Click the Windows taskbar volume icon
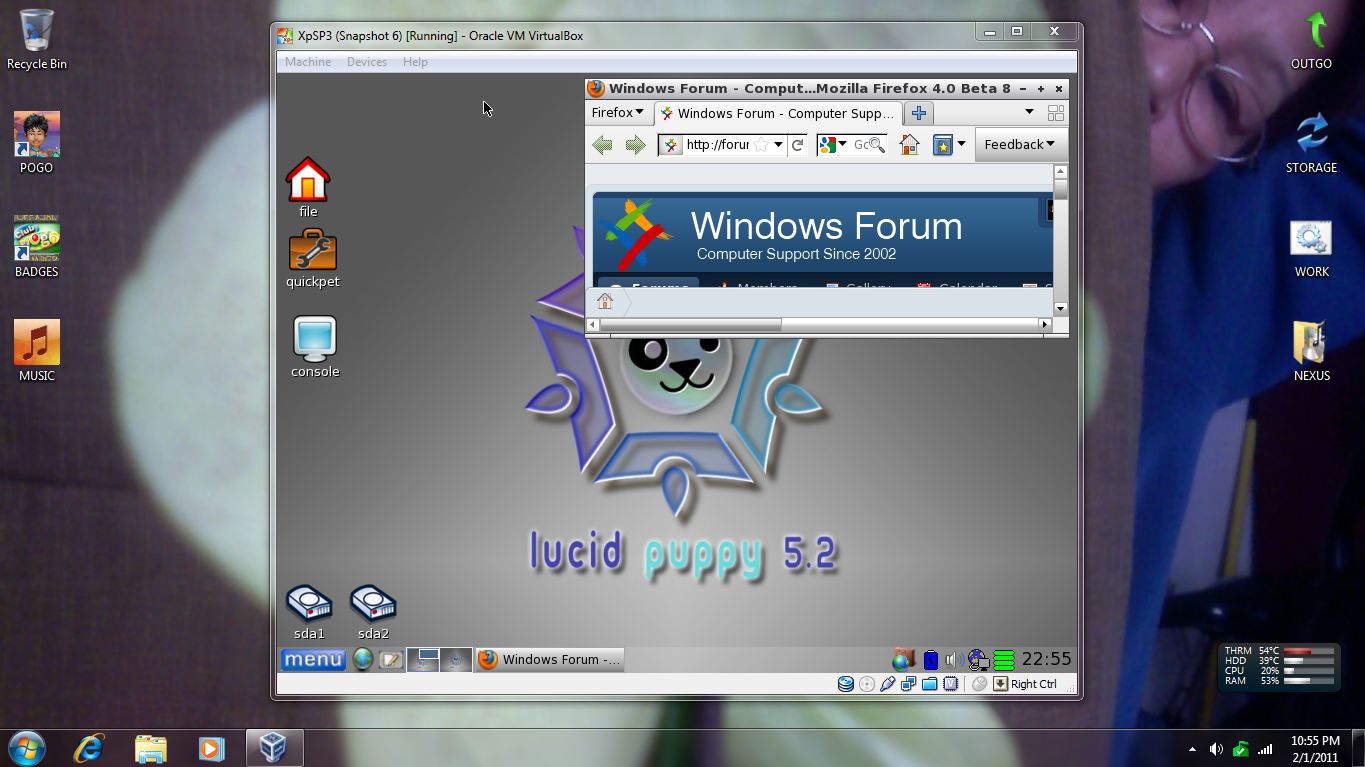The image size is (1365, 767). point(1216,749)
